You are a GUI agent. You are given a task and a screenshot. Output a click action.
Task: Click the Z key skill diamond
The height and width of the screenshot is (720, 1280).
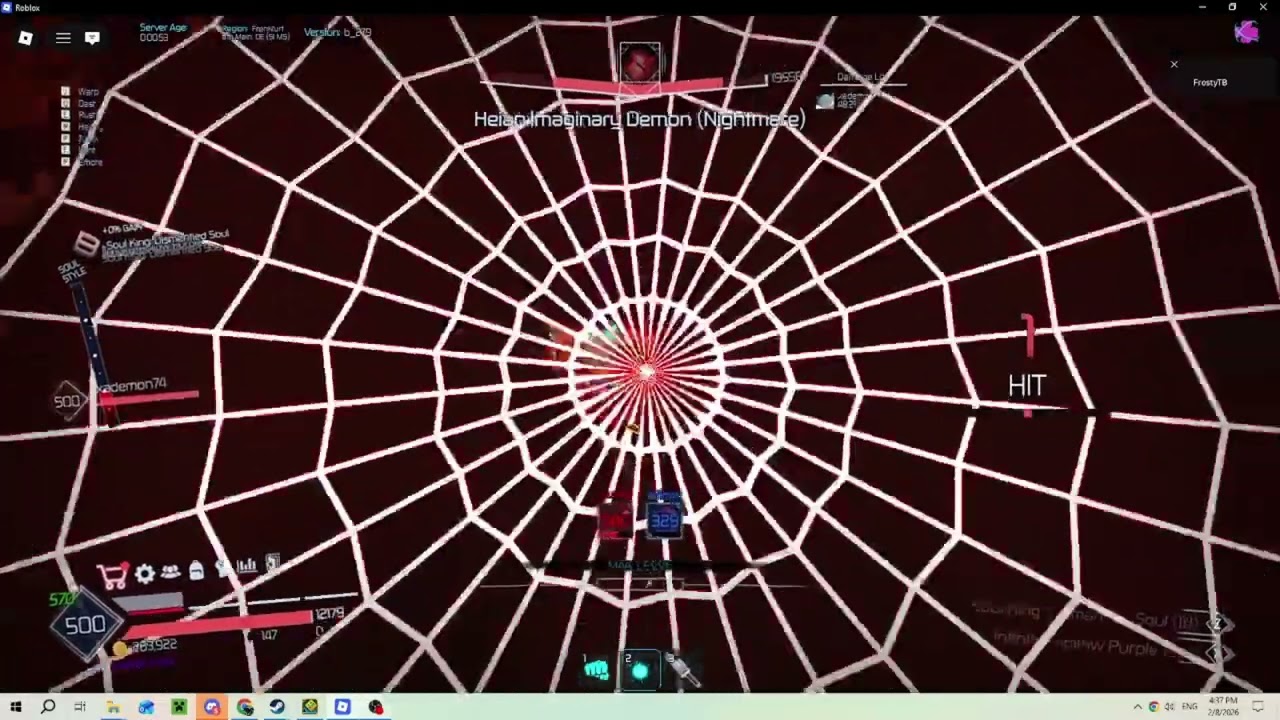point(1217,624)
